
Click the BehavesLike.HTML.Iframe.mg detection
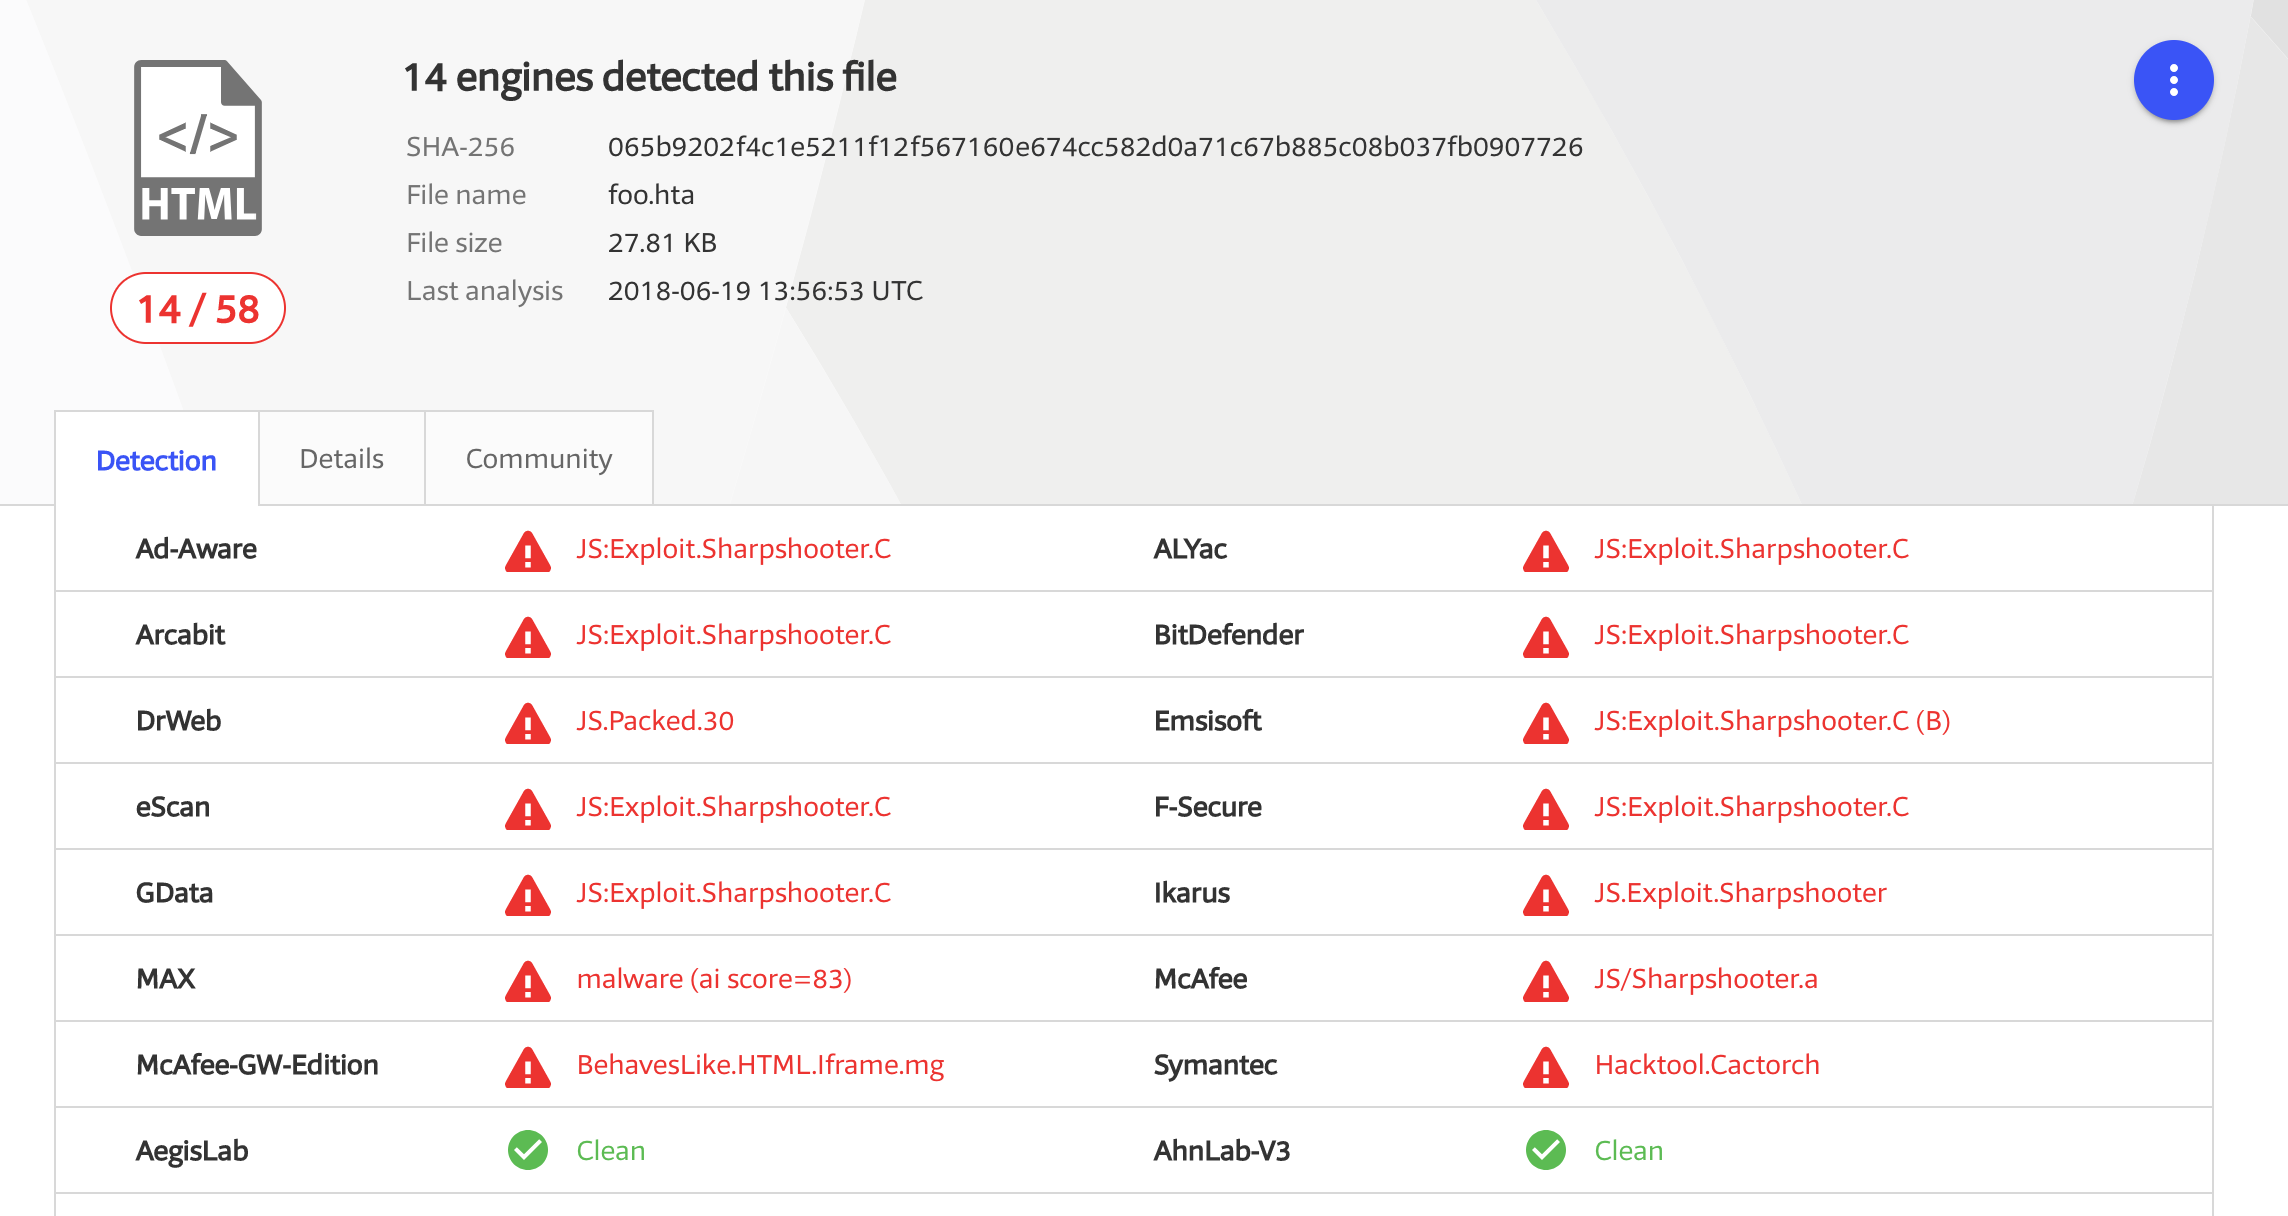pos(760,1065)
